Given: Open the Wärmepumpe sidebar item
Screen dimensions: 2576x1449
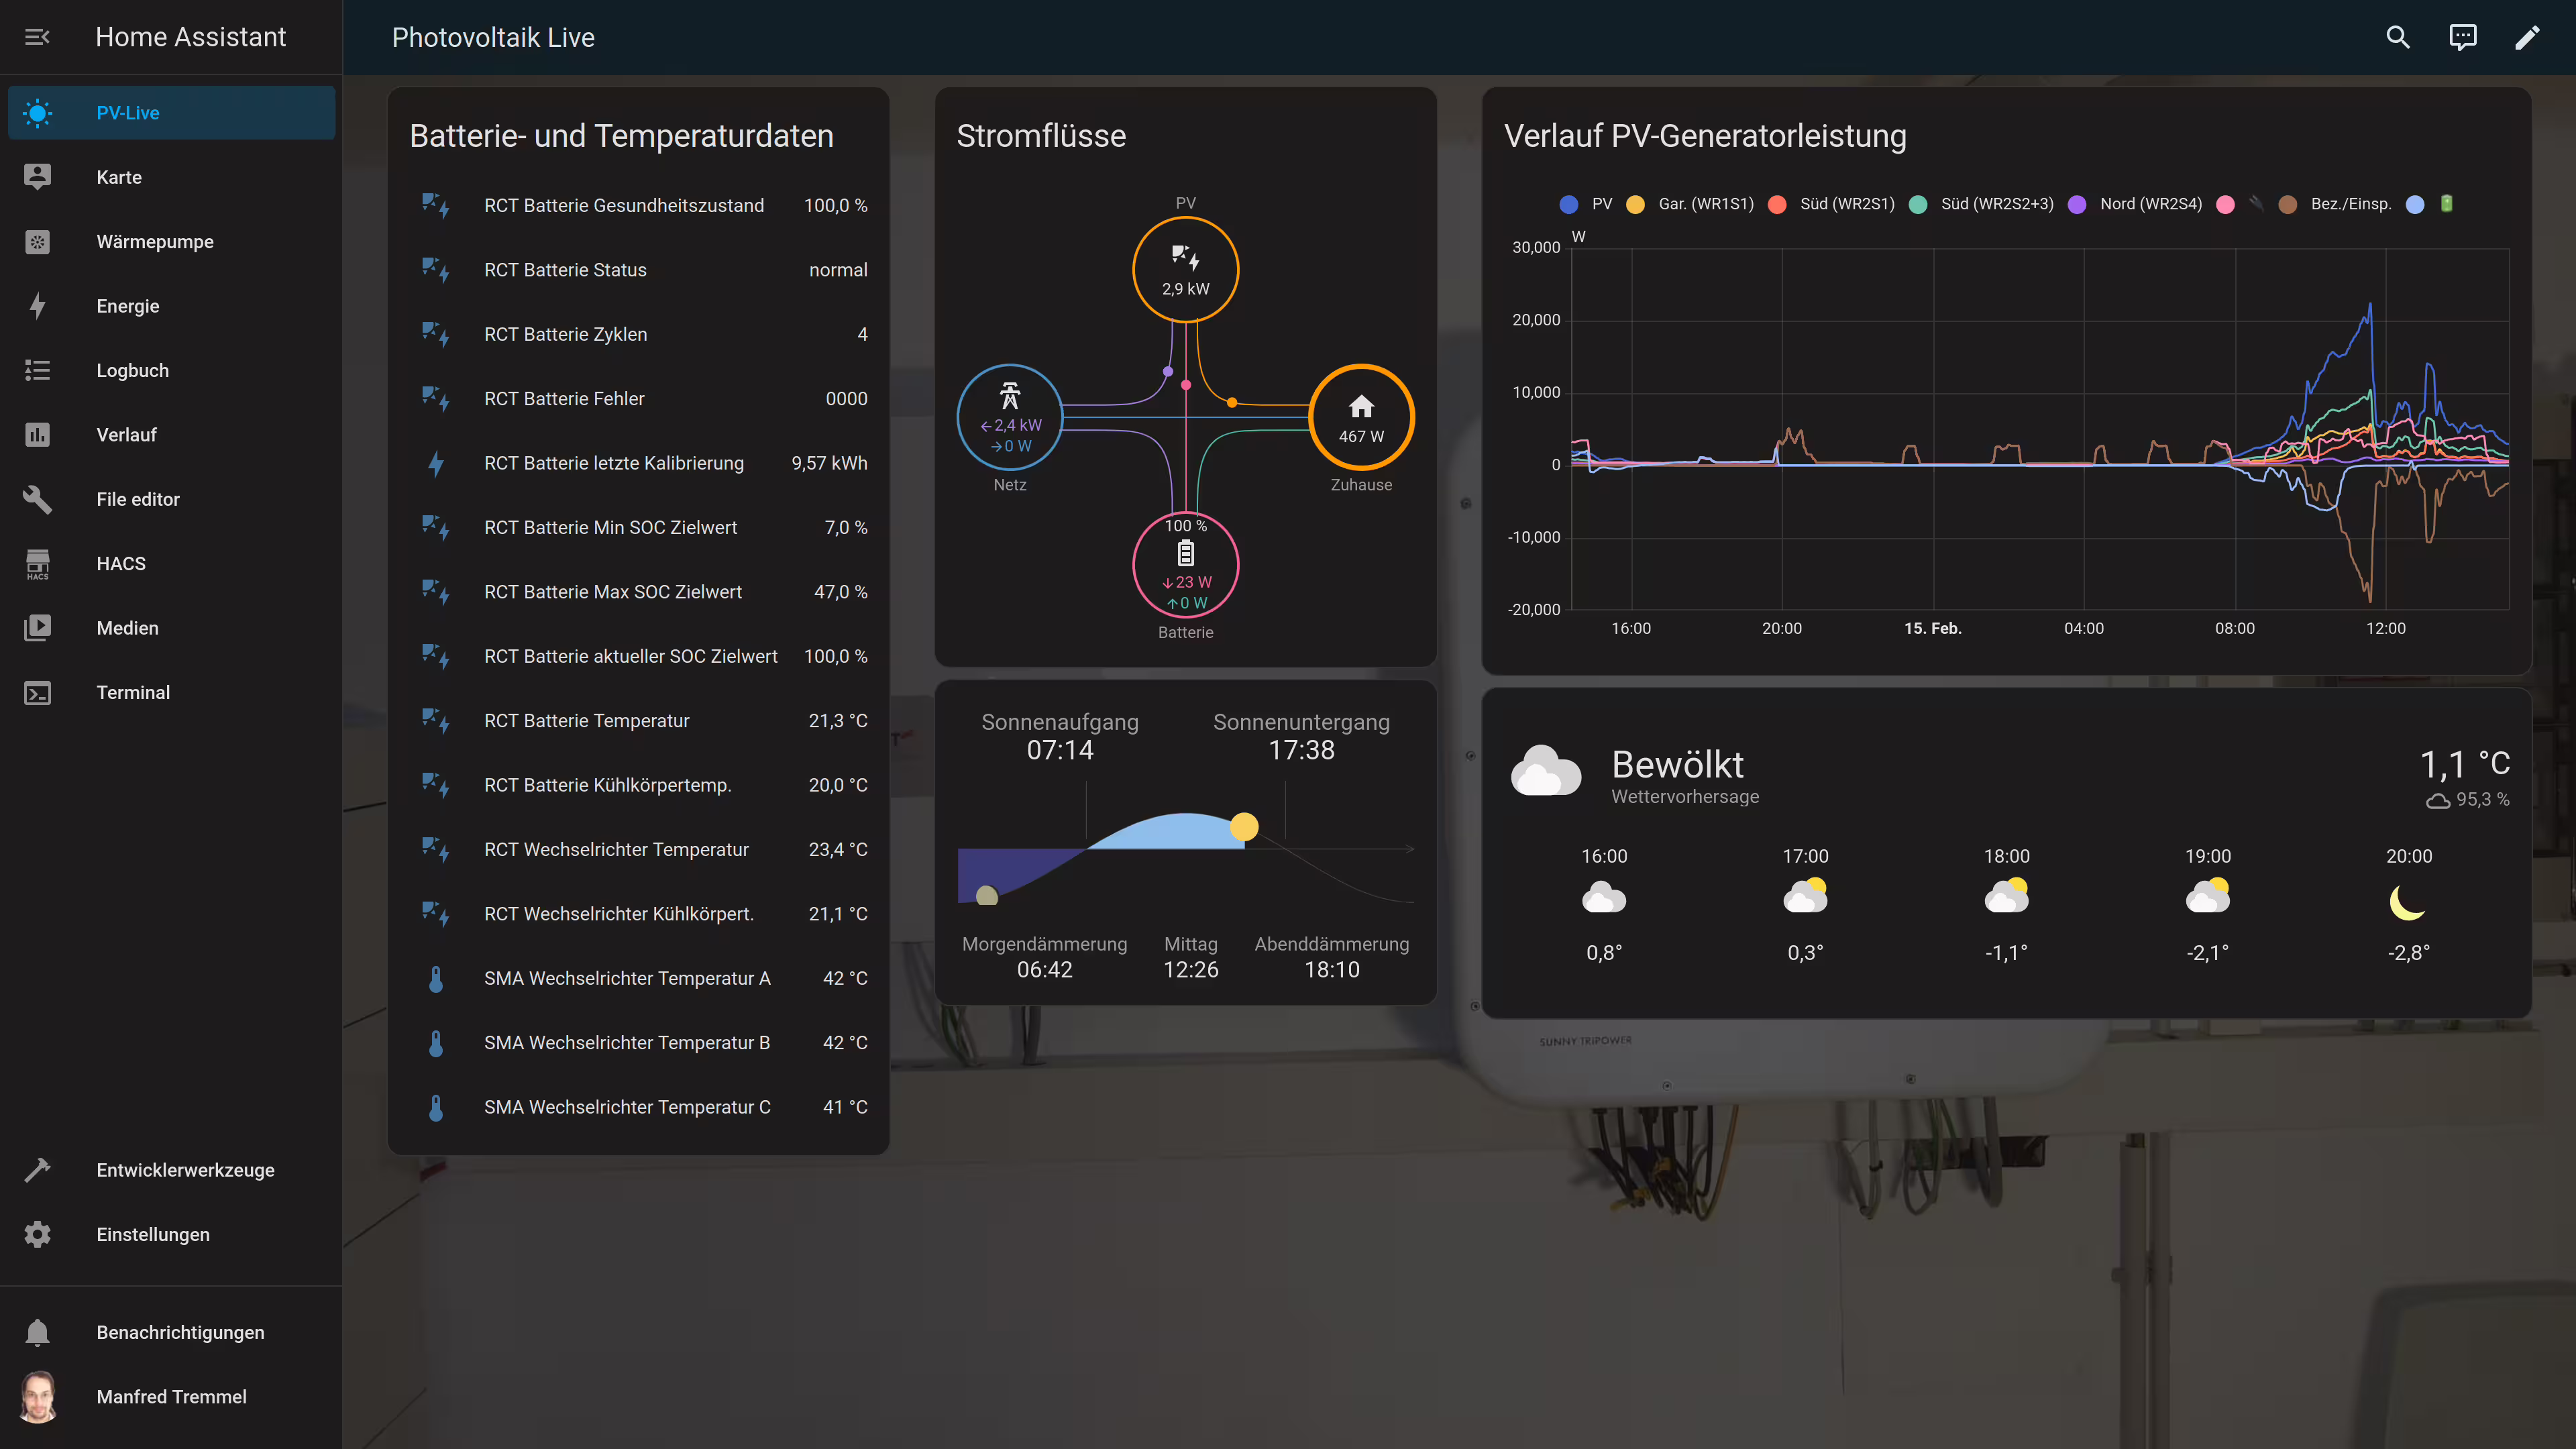Looking at the screenshot, I should click(155, 242).
